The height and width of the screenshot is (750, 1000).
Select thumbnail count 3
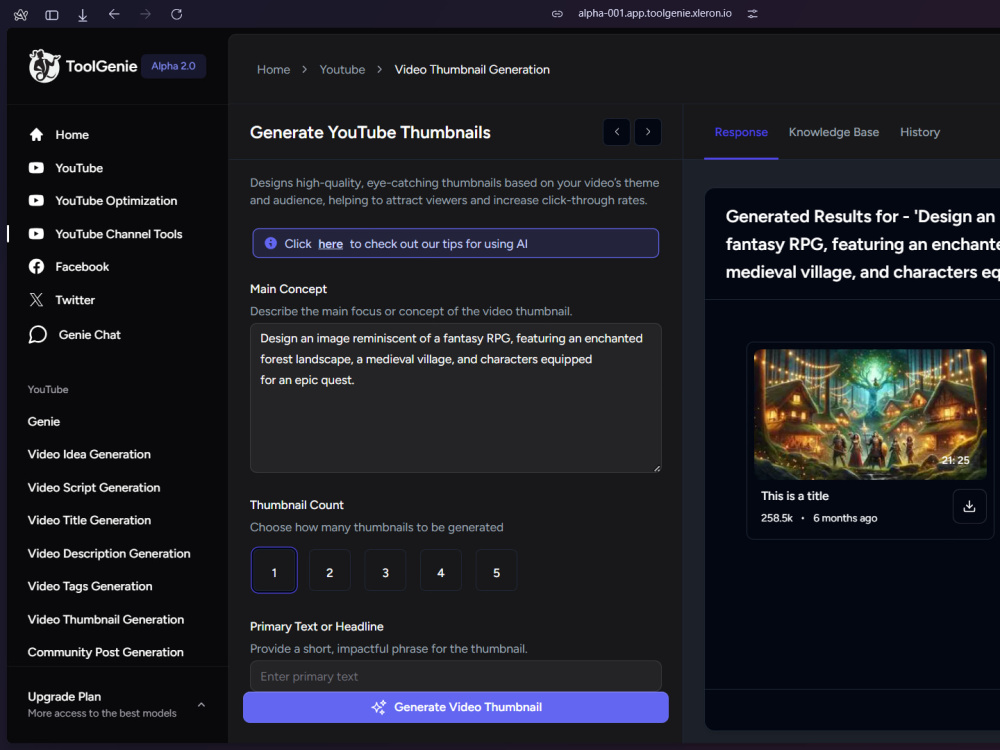point(385,570)
